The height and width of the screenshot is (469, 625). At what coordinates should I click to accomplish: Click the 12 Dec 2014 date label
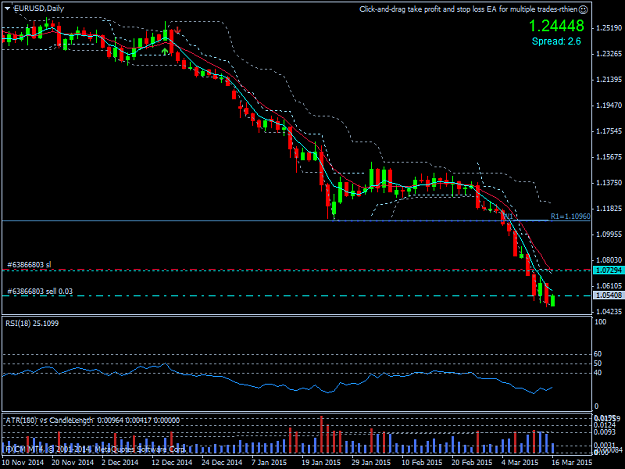(172, 462)
